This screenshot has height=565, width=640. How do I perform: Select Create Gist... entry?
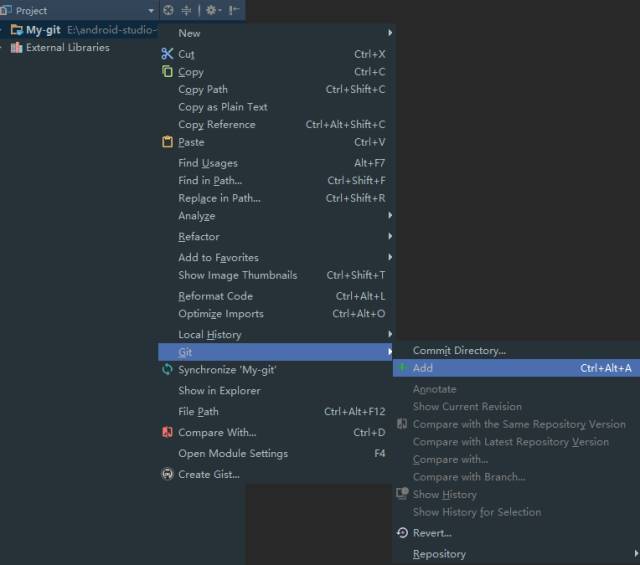point(276,474)
